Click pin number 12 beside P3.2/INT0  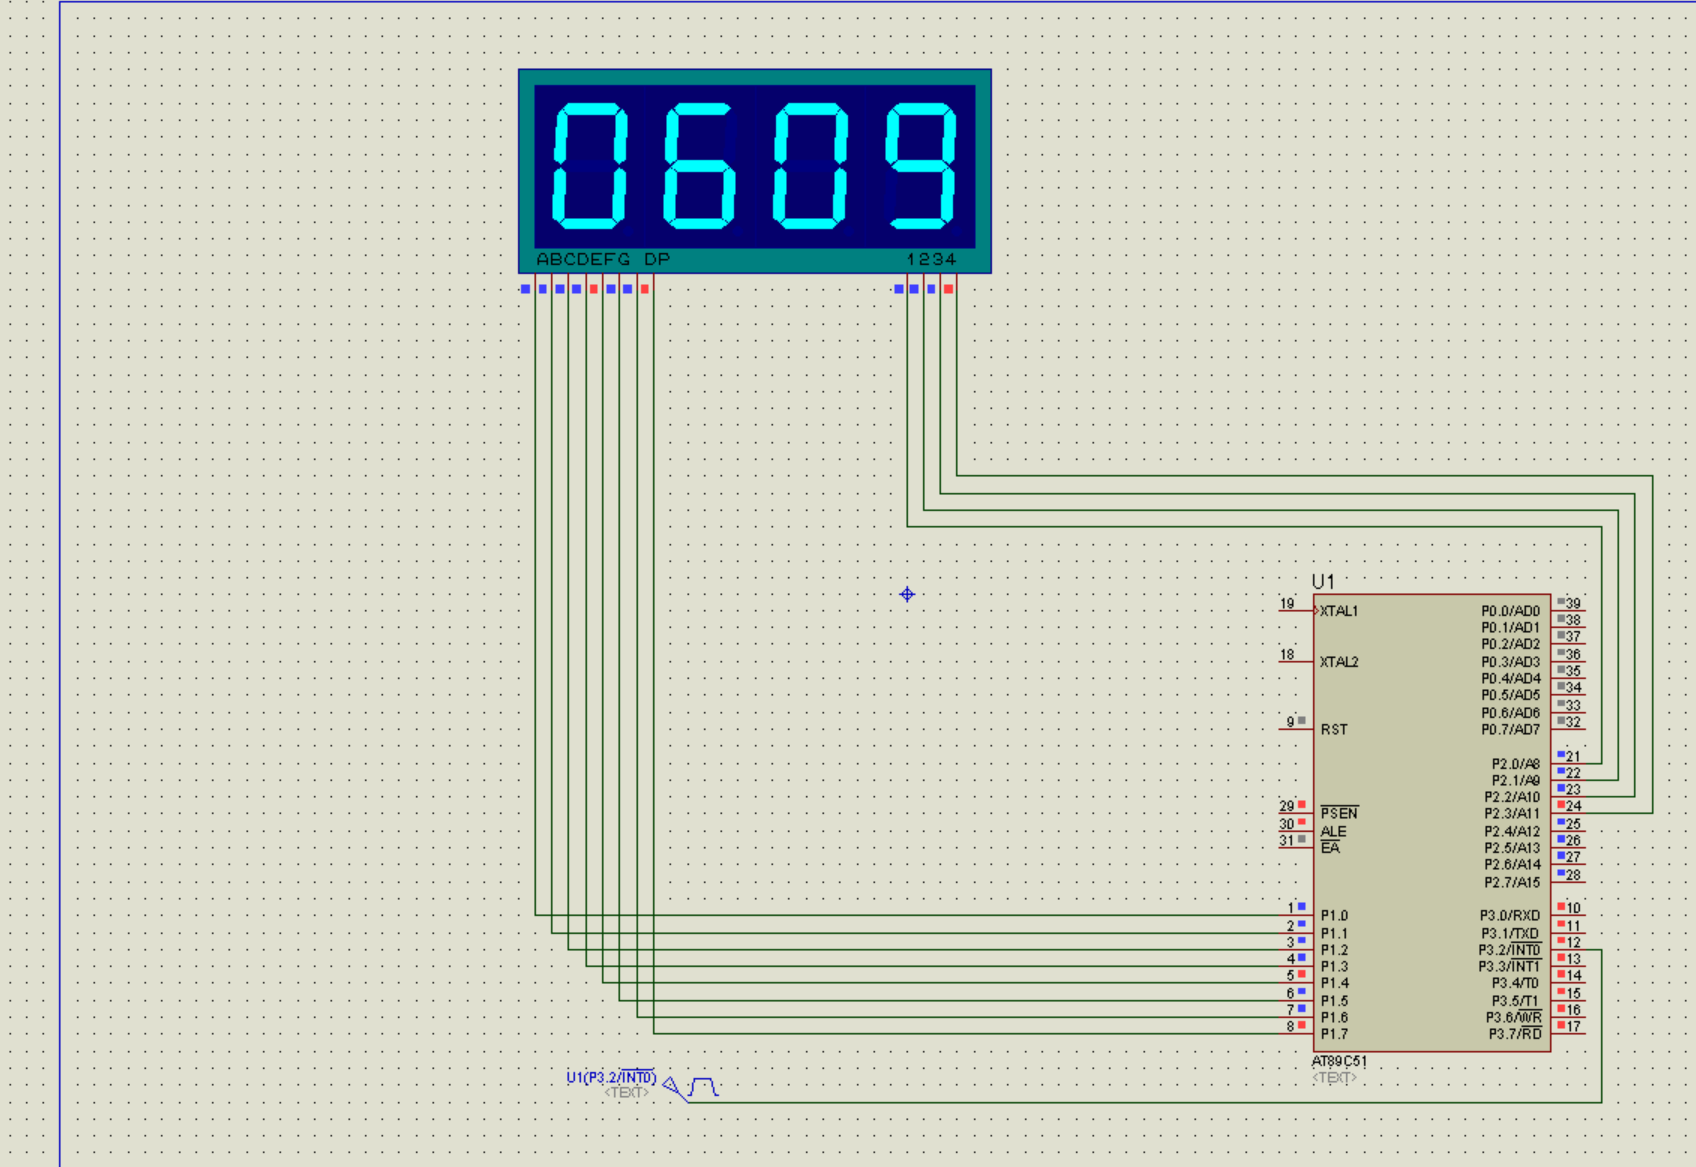coord(1573,942)
